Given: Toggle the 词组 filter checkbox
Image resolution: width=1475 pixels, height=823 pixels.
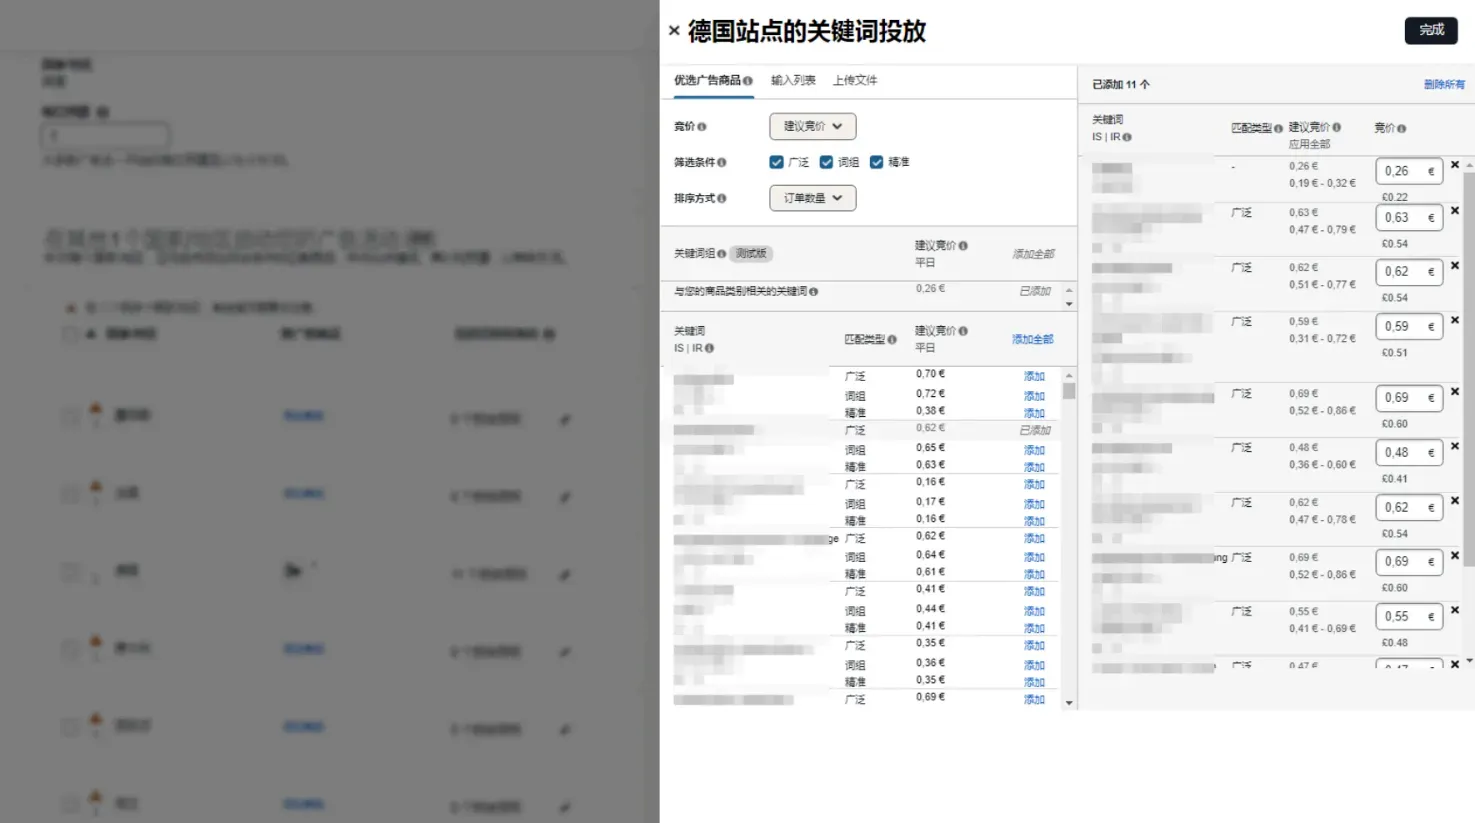Looking at the screenshot, I should coord(826,162).
